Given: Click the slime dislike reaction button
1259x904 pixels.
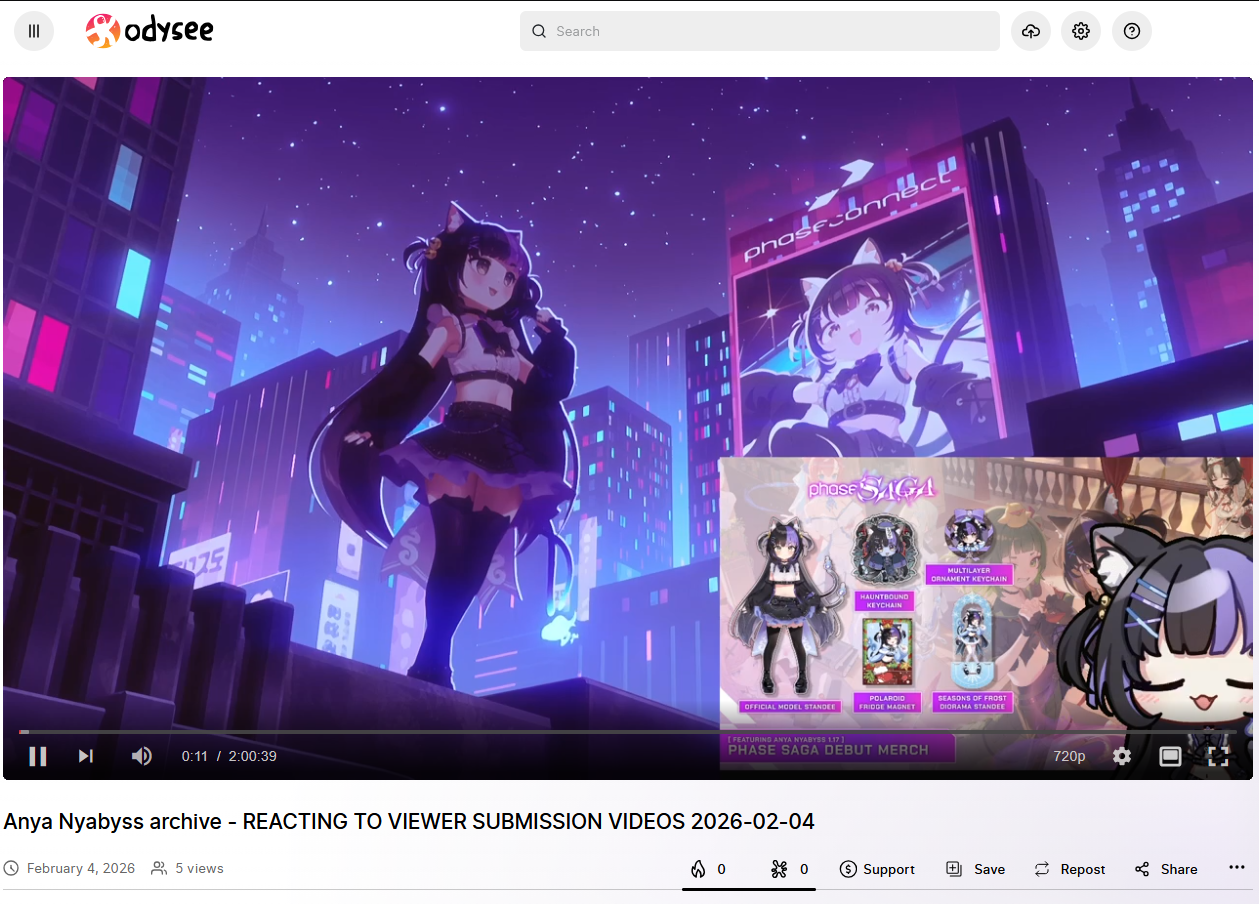Looking at the screenshot, I should coord(789,869).
